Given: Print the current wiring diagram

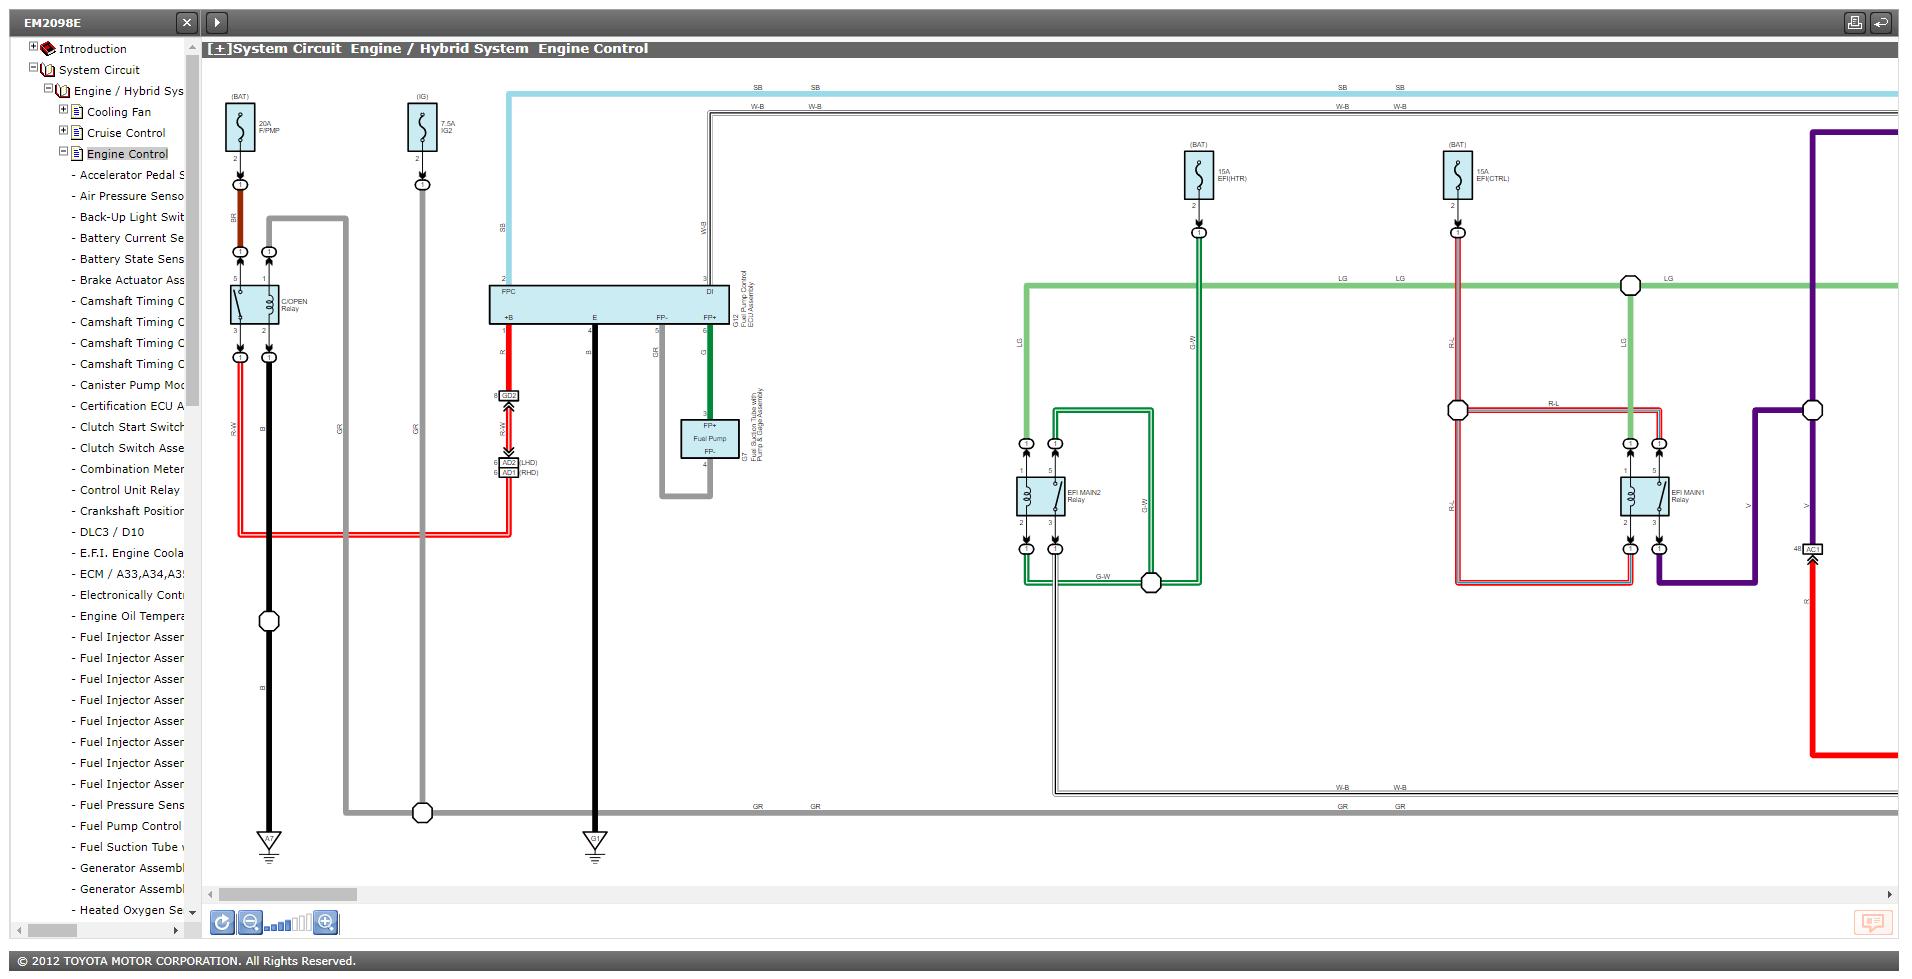Looking at the screenshot, I should [1854, 22].
